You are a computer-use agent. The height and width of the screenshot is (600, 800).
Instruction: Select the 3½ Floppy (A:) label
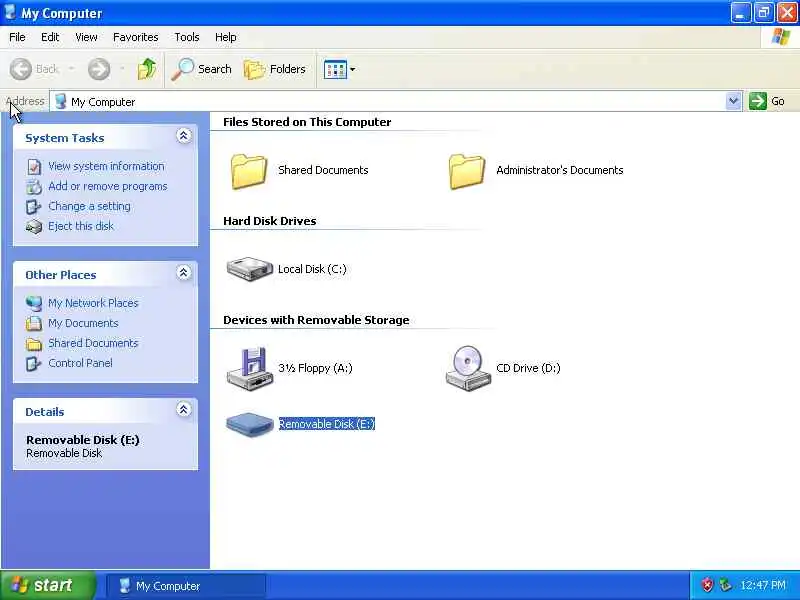[315, 368]
